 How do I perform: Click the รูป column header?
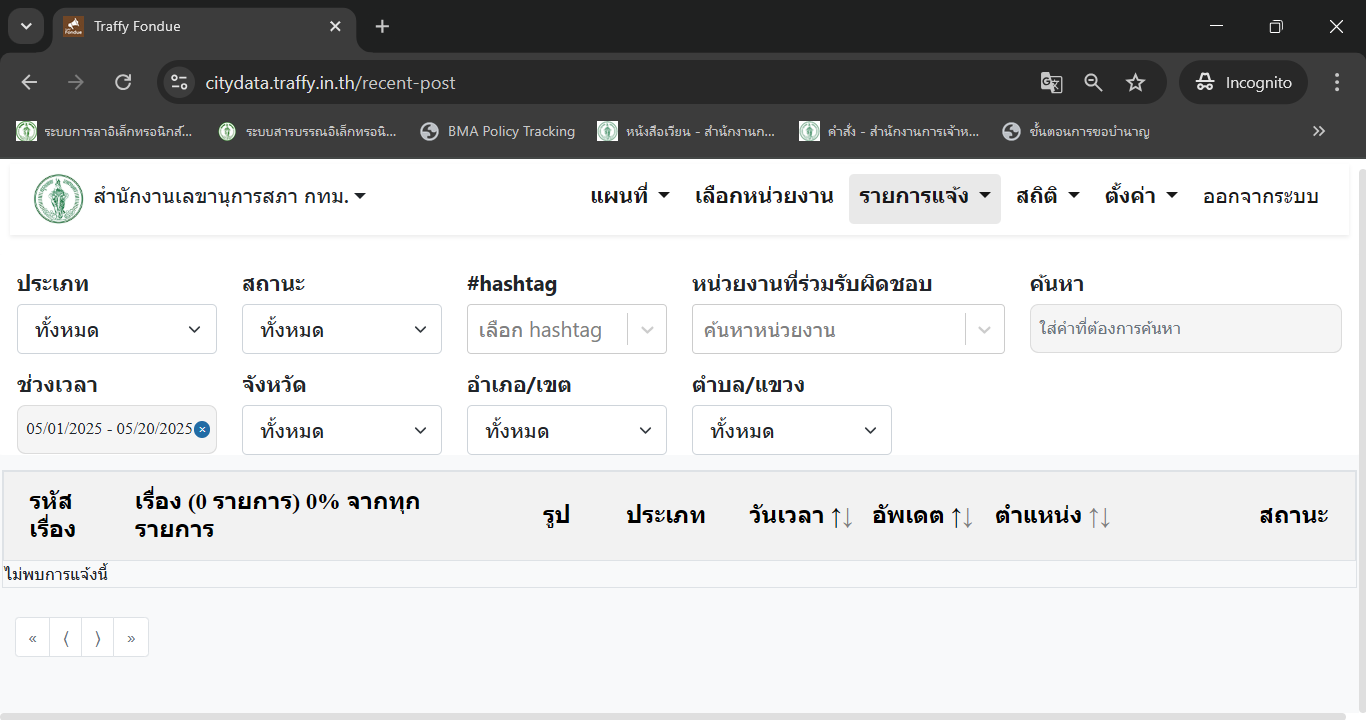pyautogui.click(x=556, y=516)
